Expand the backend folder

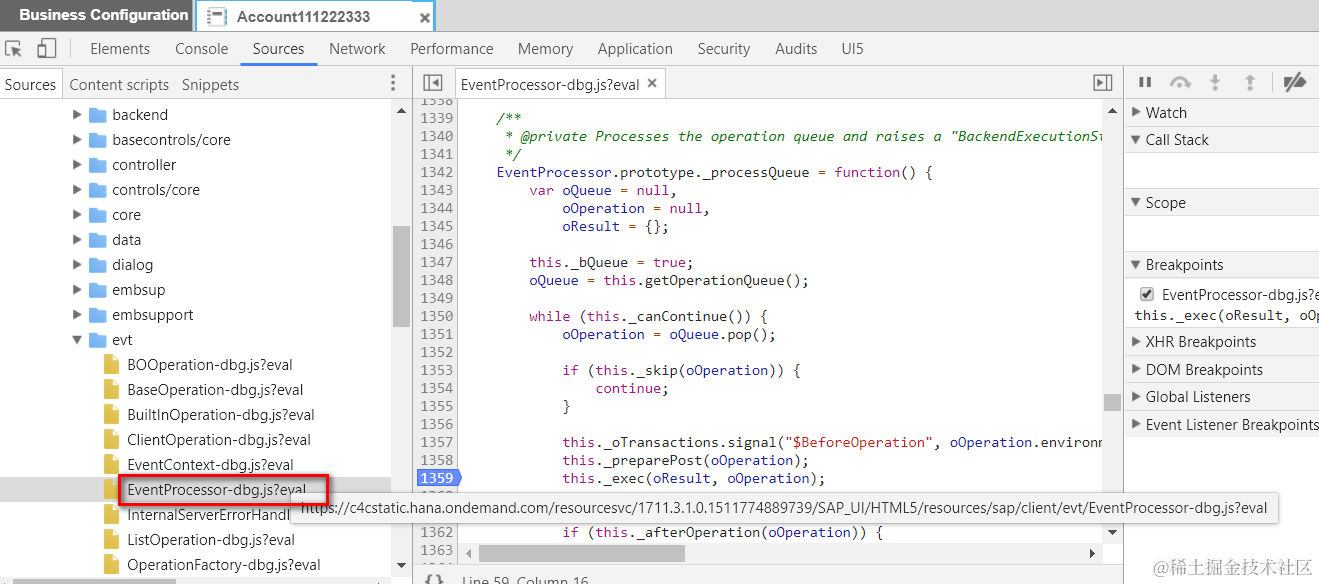point(77,114)
